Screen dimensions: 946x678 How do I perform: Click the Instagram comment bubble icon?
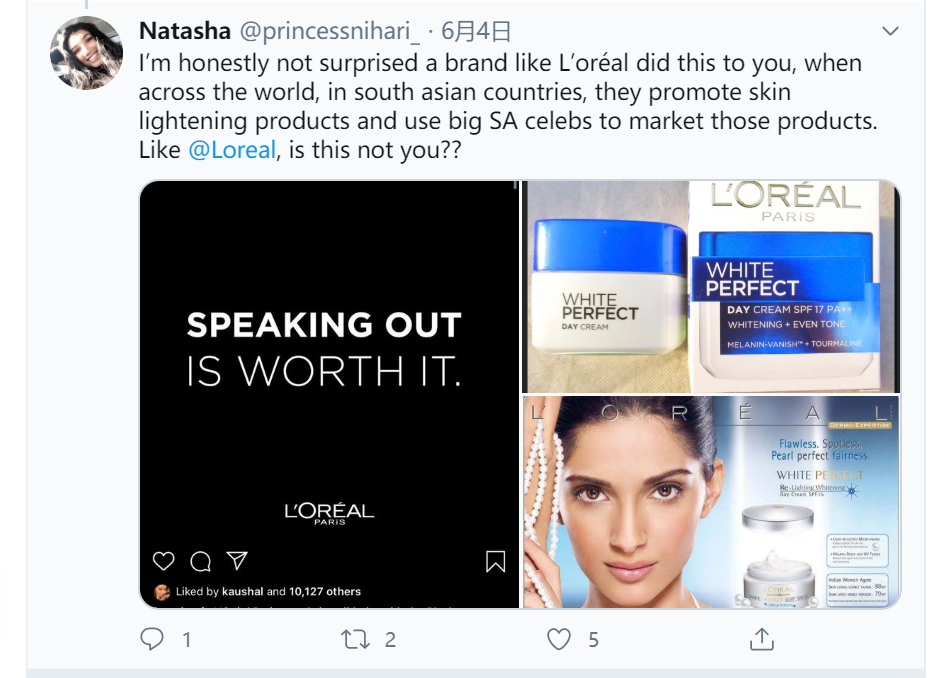tap(200, 560)
